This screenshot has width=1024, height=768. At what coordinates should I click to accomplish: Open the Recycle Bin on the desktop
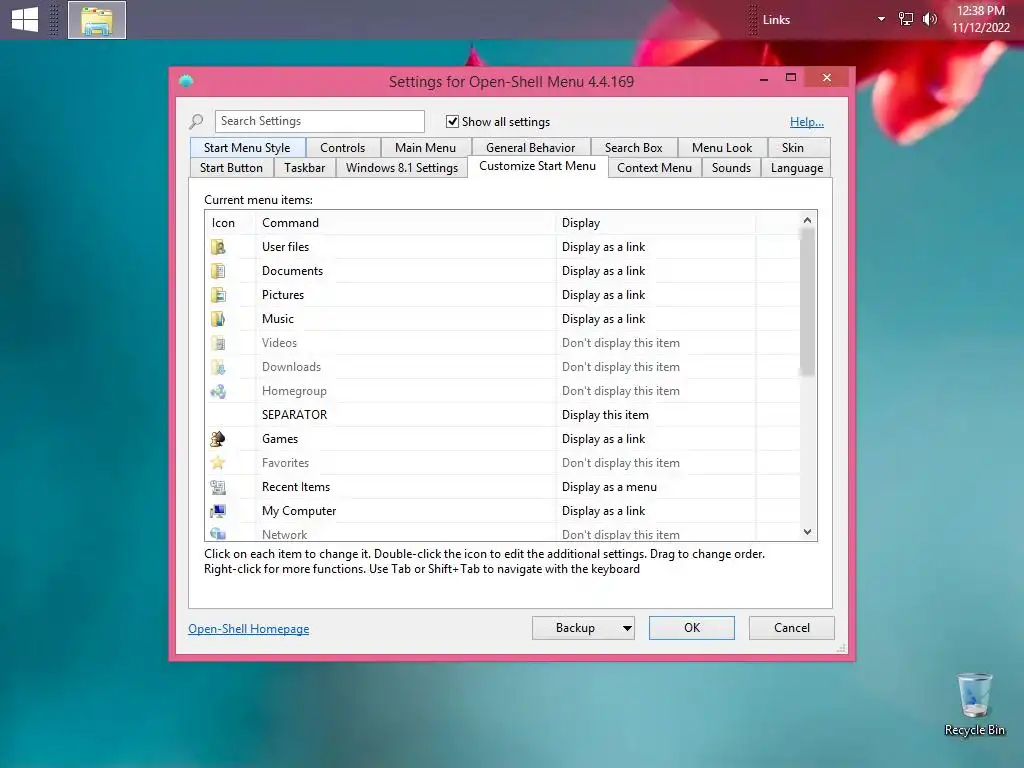tap(974, 705)
